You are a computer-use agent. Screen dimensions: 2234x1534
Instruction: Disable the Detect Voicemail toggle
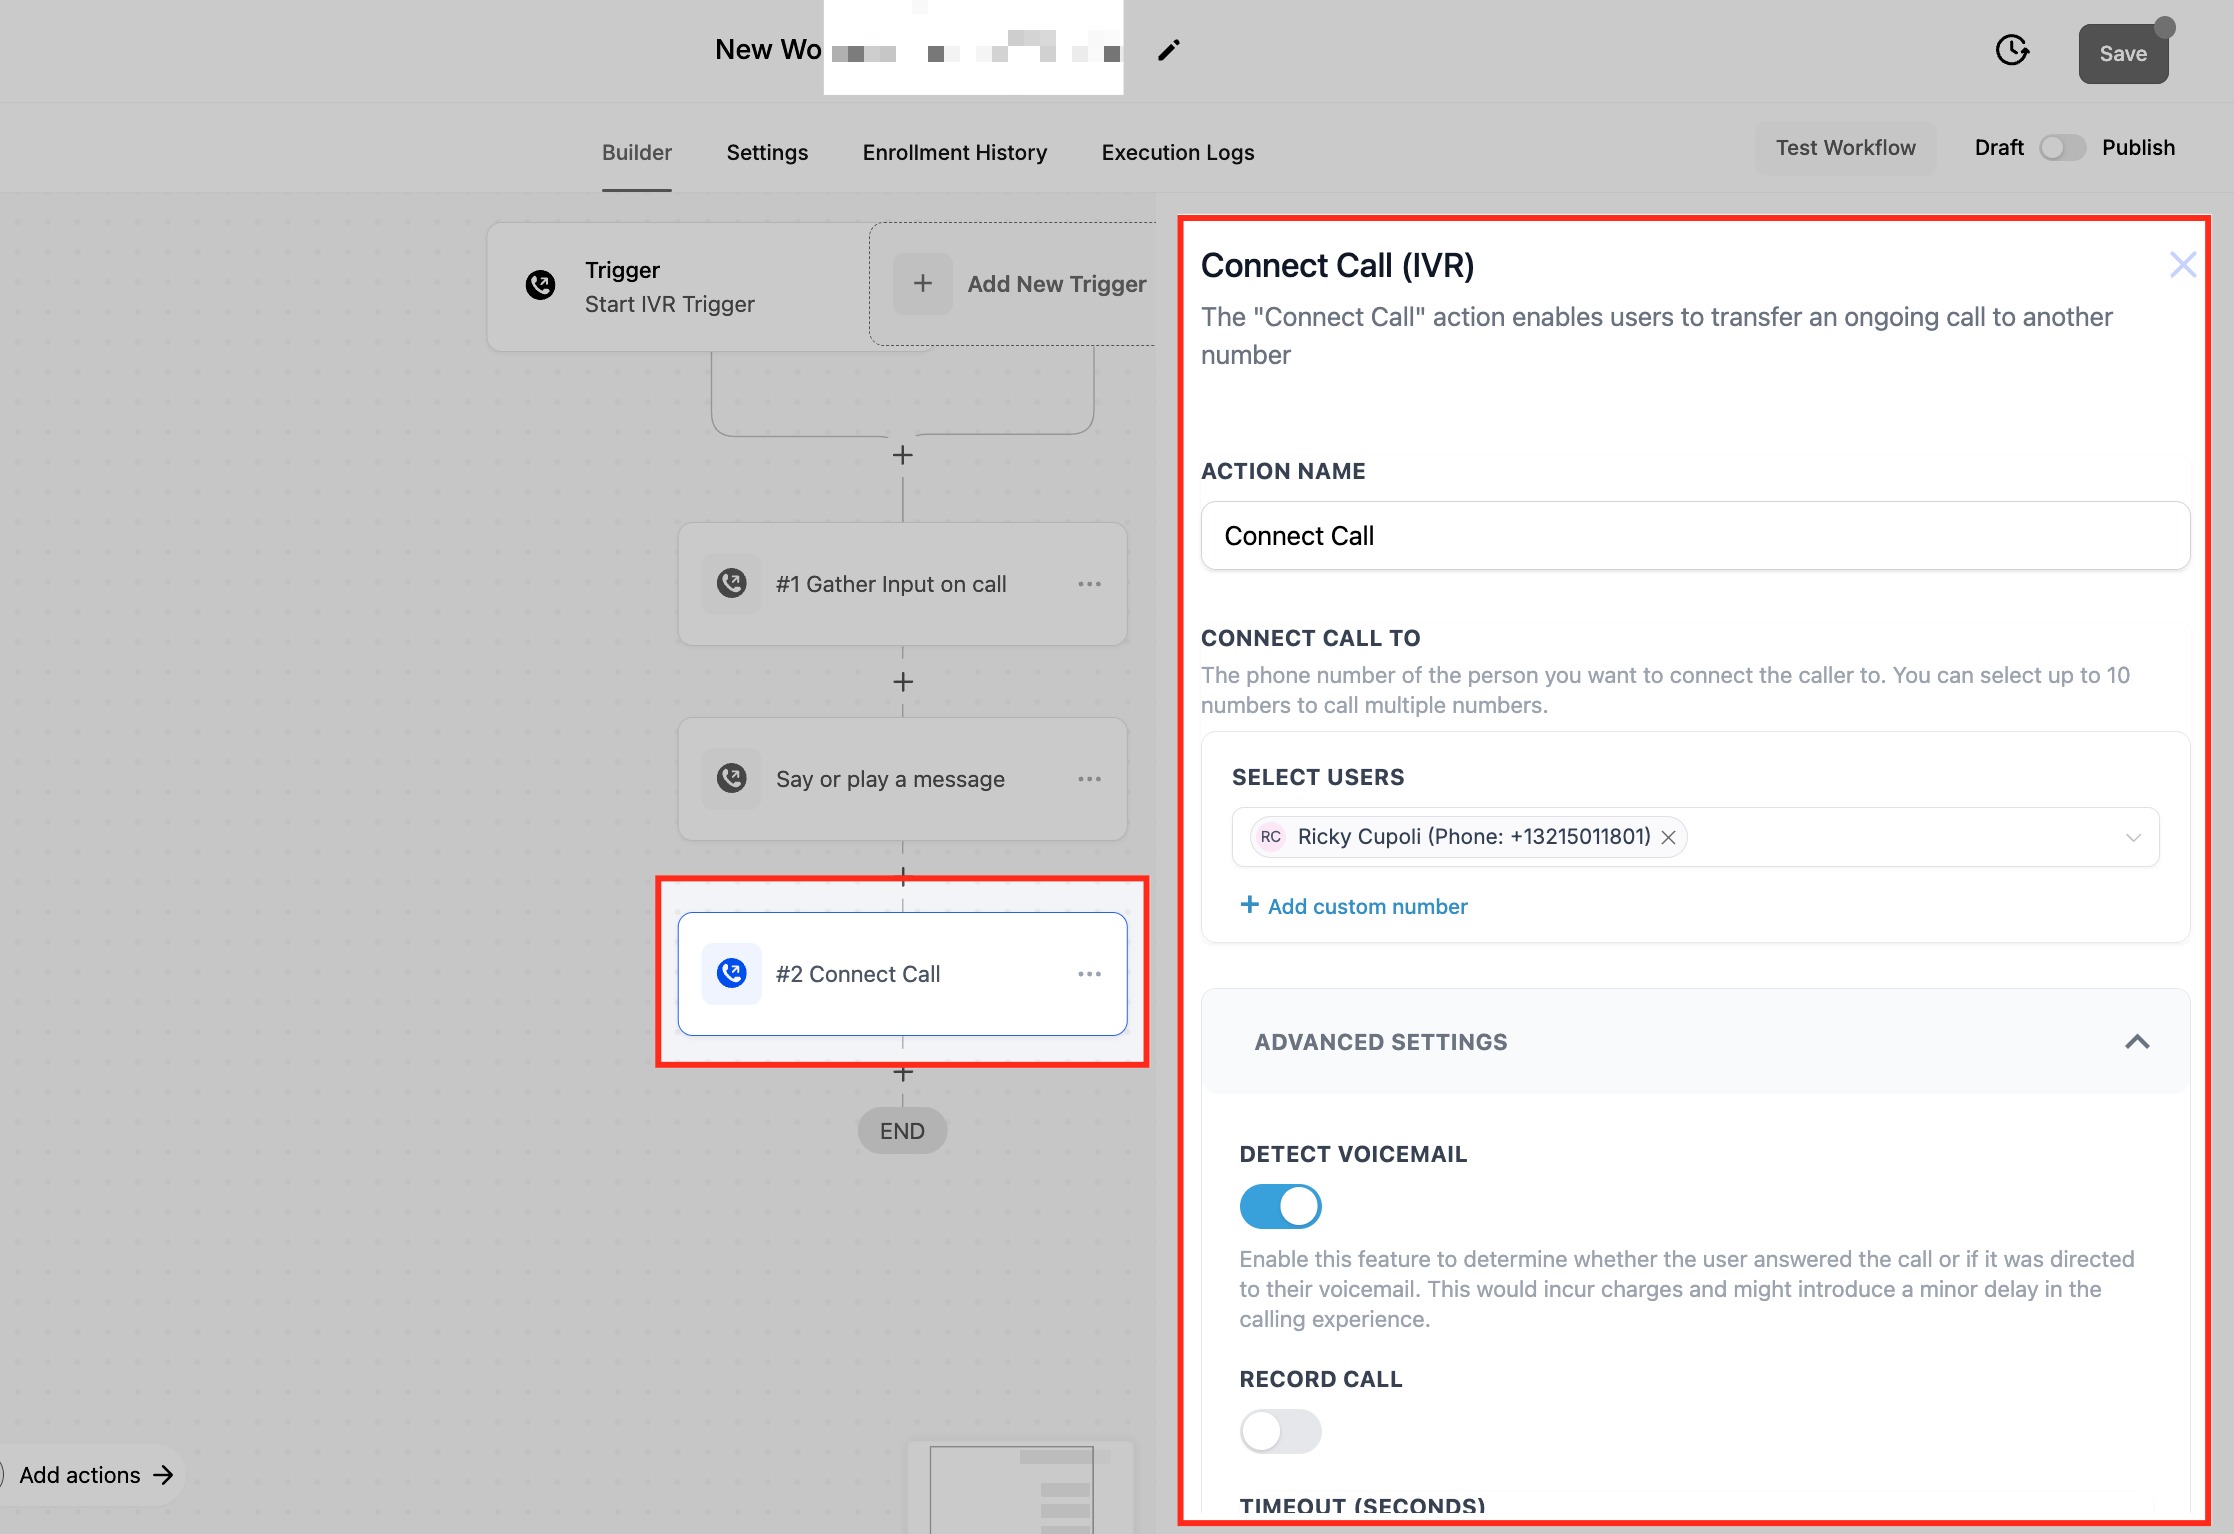1280,1206
